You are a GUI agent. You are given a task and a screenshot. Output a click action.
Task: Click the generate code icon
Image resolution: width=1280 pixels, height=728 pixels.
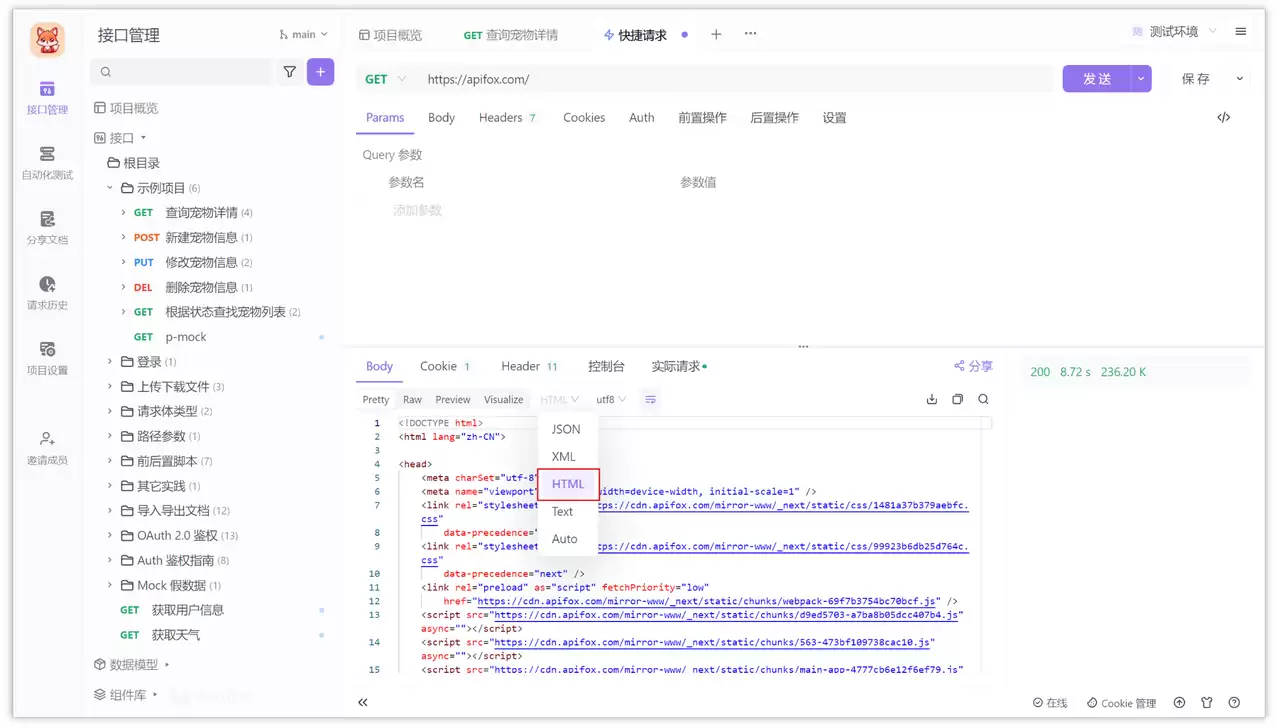[1223, 117]
